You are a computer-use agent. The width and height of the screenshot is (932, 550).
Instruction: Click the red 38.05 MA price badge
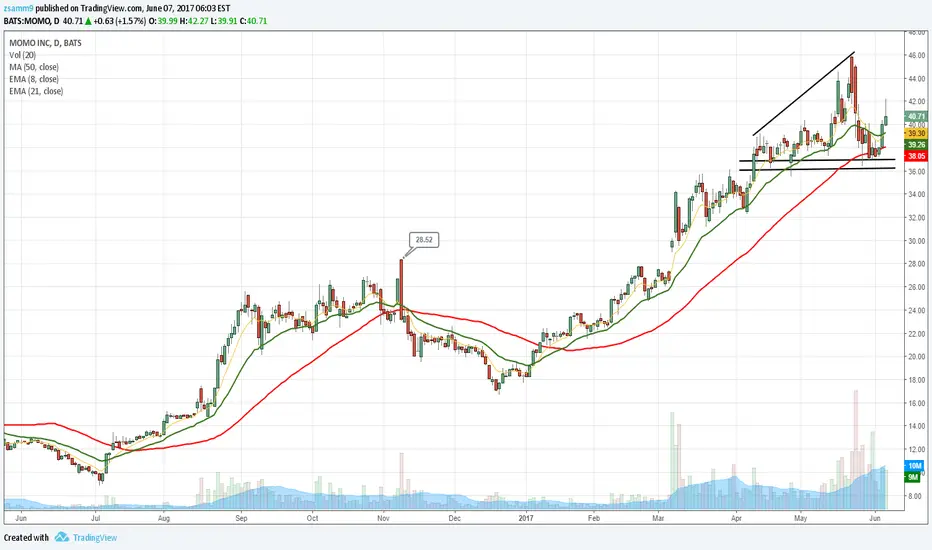[x=915, y=156]
